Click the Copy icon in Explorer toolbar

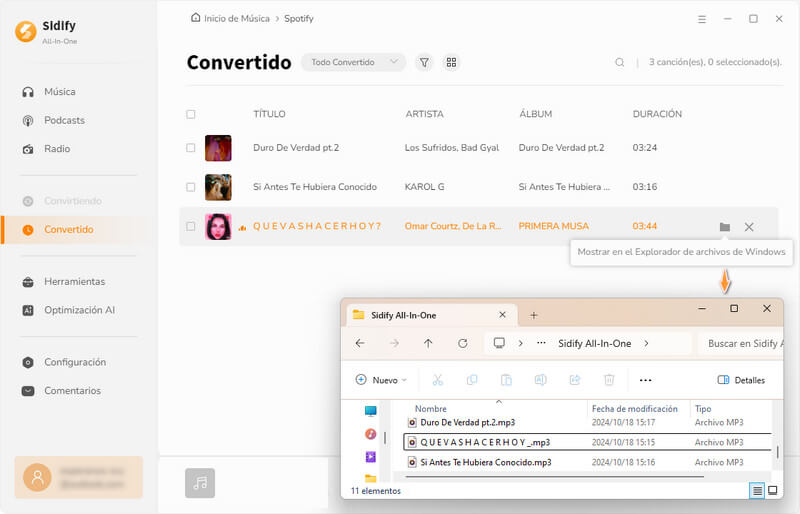472,380
